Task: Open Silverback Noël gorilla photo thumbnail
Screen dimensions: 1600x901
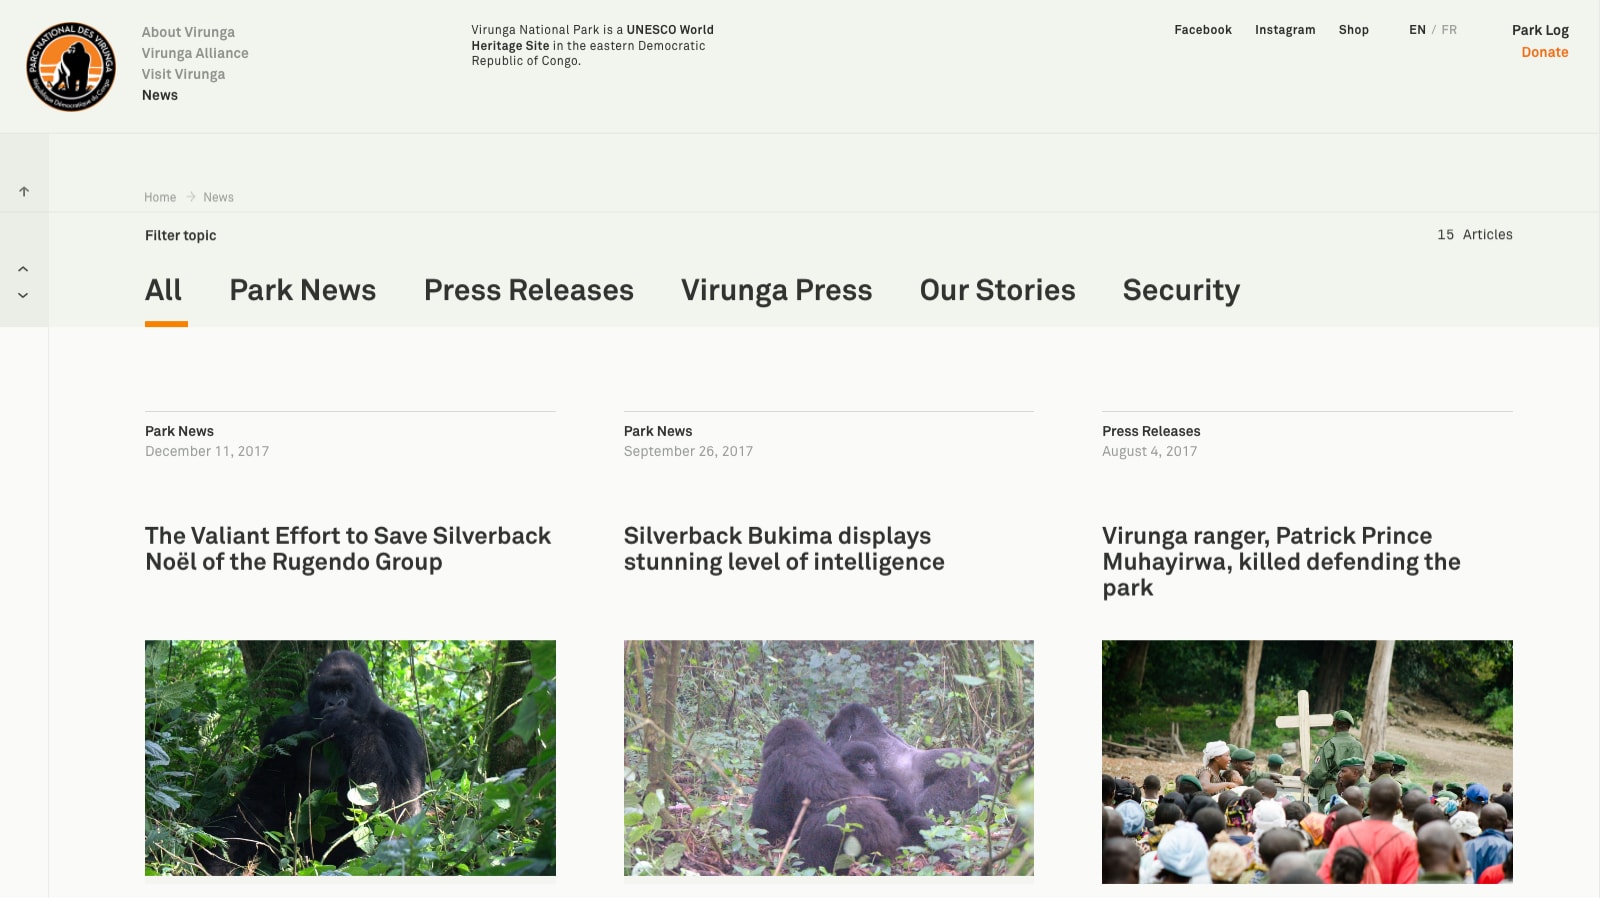Action: (350, 758)
